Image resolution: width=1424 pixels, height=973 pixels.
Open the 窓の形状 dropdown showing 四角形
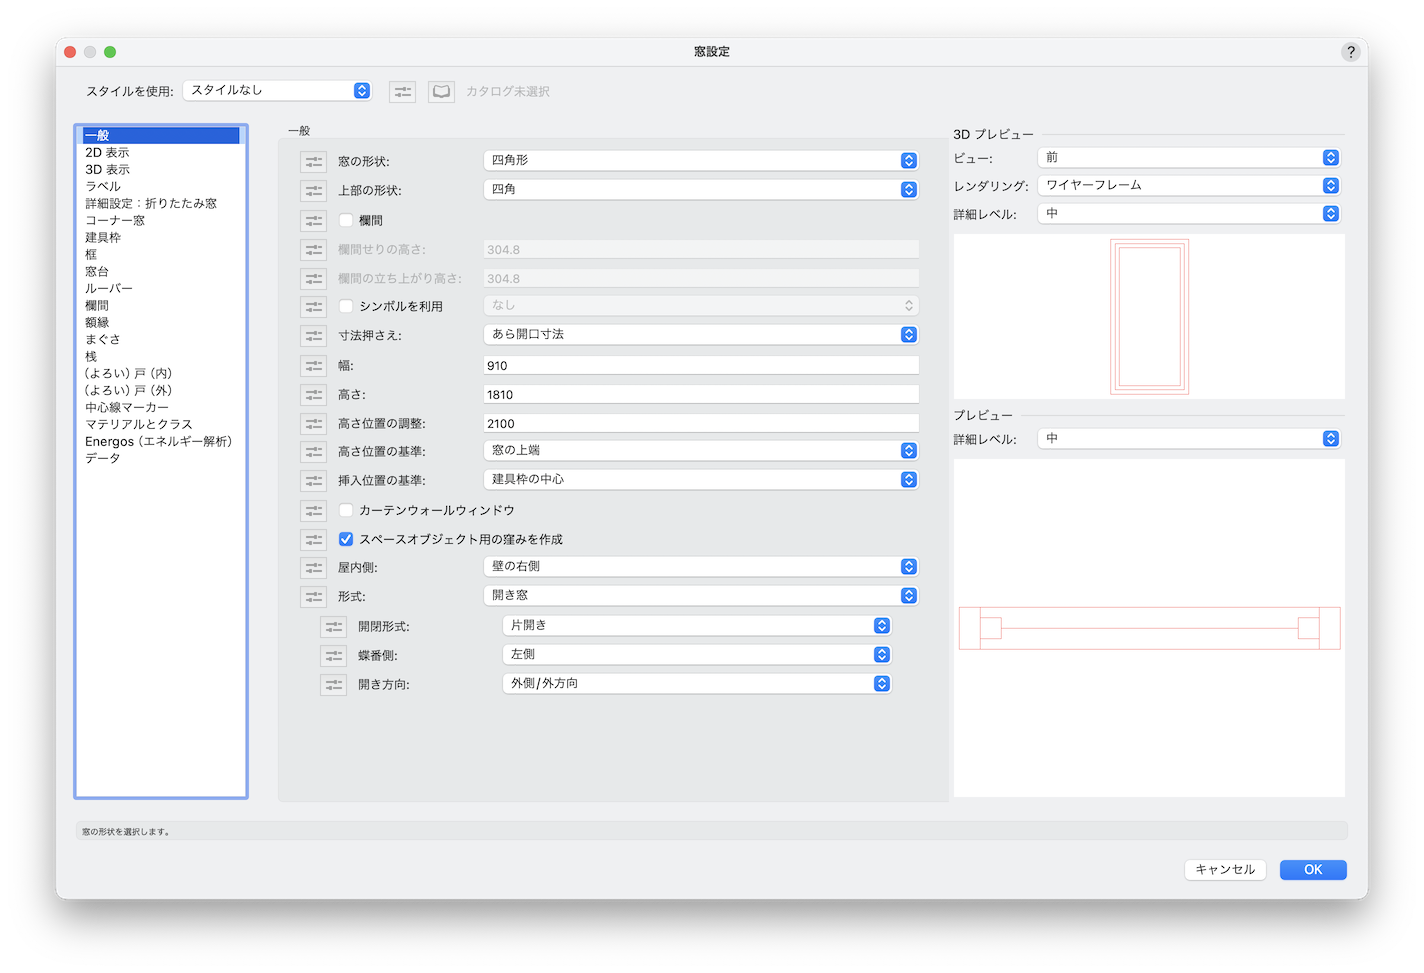701,160
